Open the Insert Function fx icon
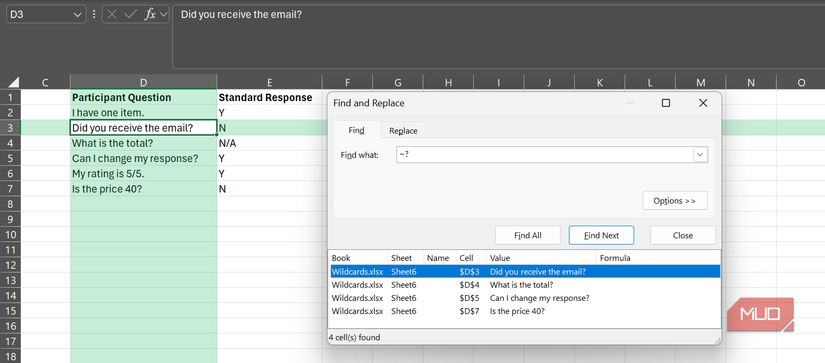825x363 pixels. 150,15
